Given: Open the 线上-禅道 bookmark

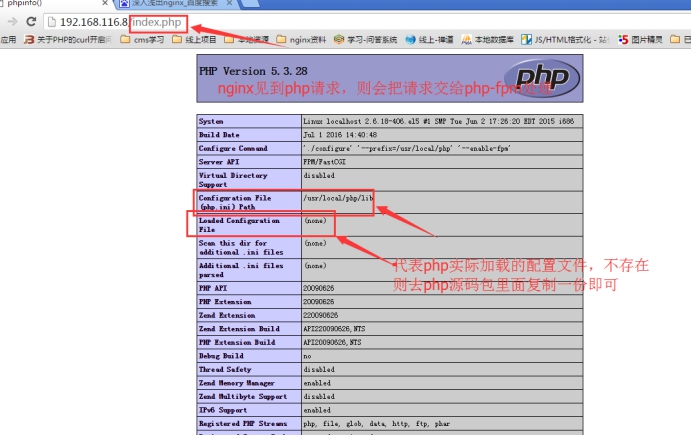Looking at the screenshot, I should [429, 40].
